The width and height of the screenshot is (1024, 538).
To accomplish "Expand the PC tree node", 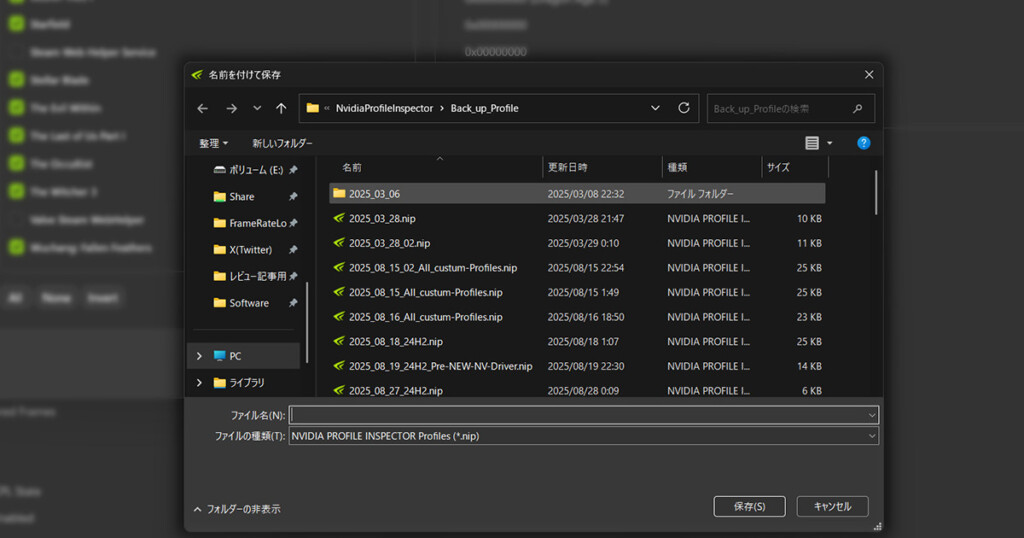I will (x=199, y=356).
